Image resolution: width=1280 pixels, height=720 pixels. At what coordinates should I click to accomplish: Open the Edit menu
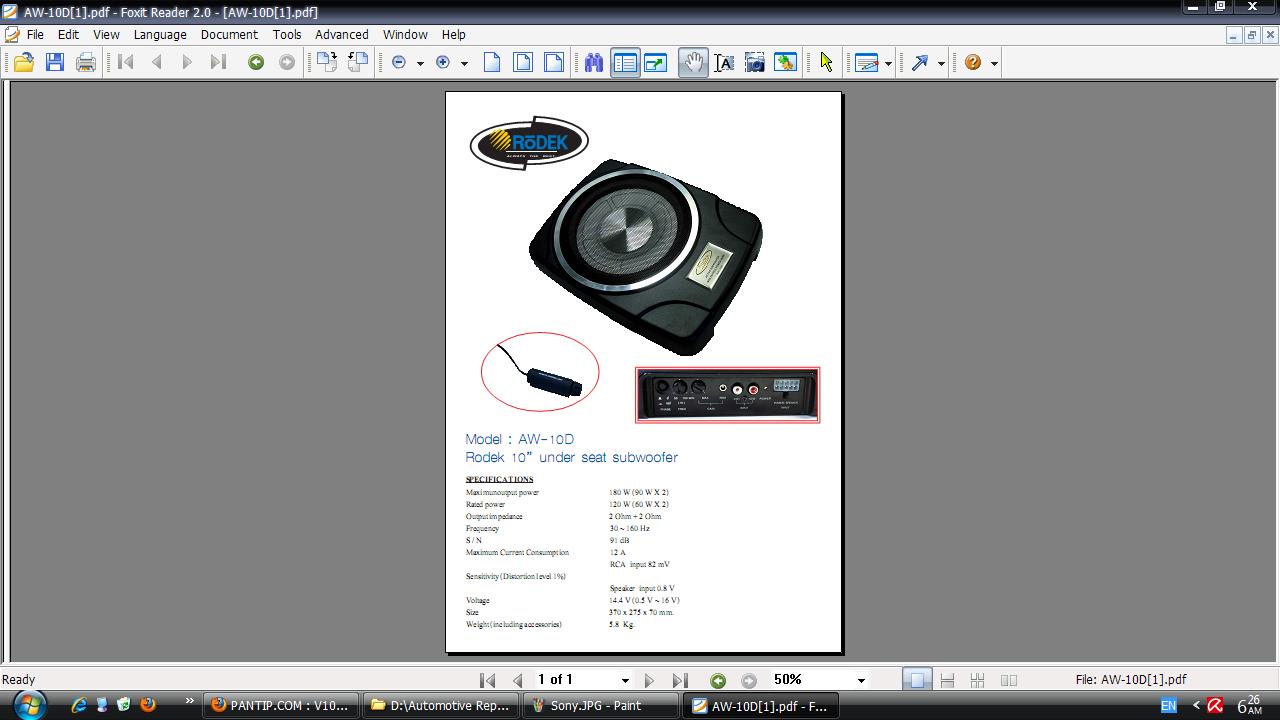click(x=68, y=34)
